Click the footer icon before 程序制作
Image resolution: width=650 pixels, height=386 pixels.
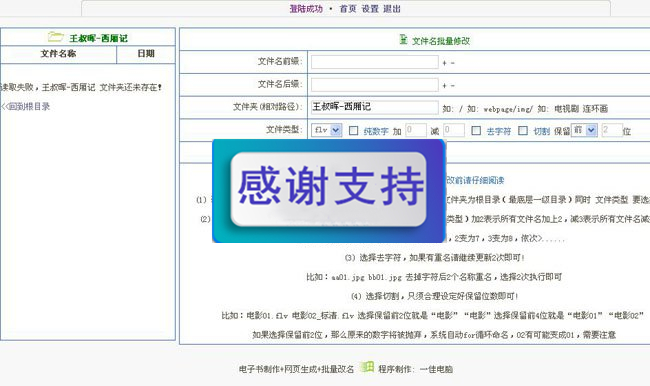click(367, 367)
